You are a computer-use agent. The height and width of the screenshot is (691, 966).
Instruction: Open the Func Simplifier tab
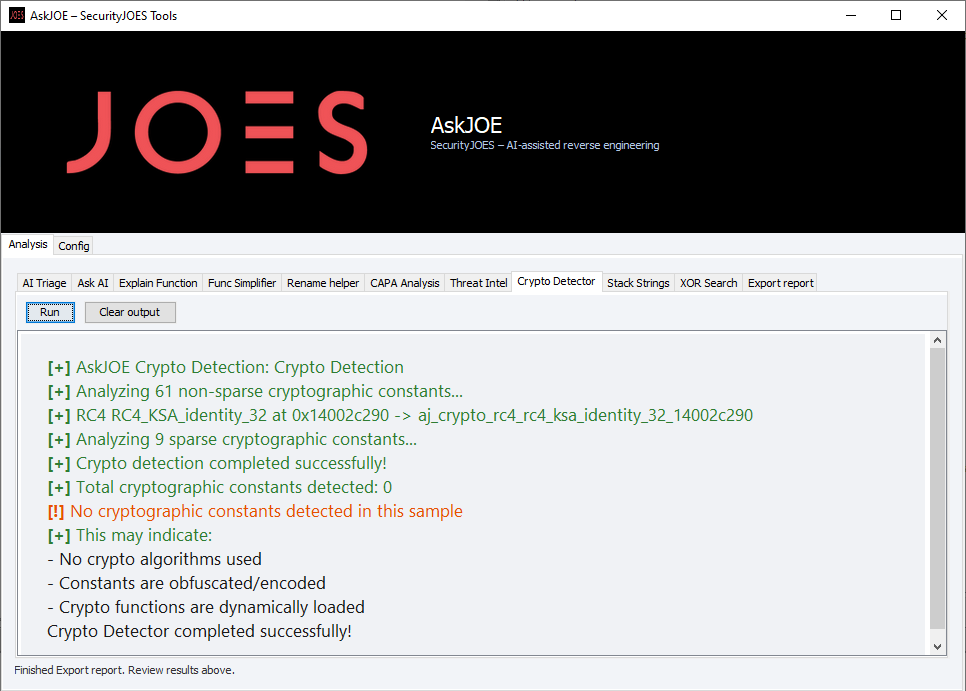coord(242,283)
